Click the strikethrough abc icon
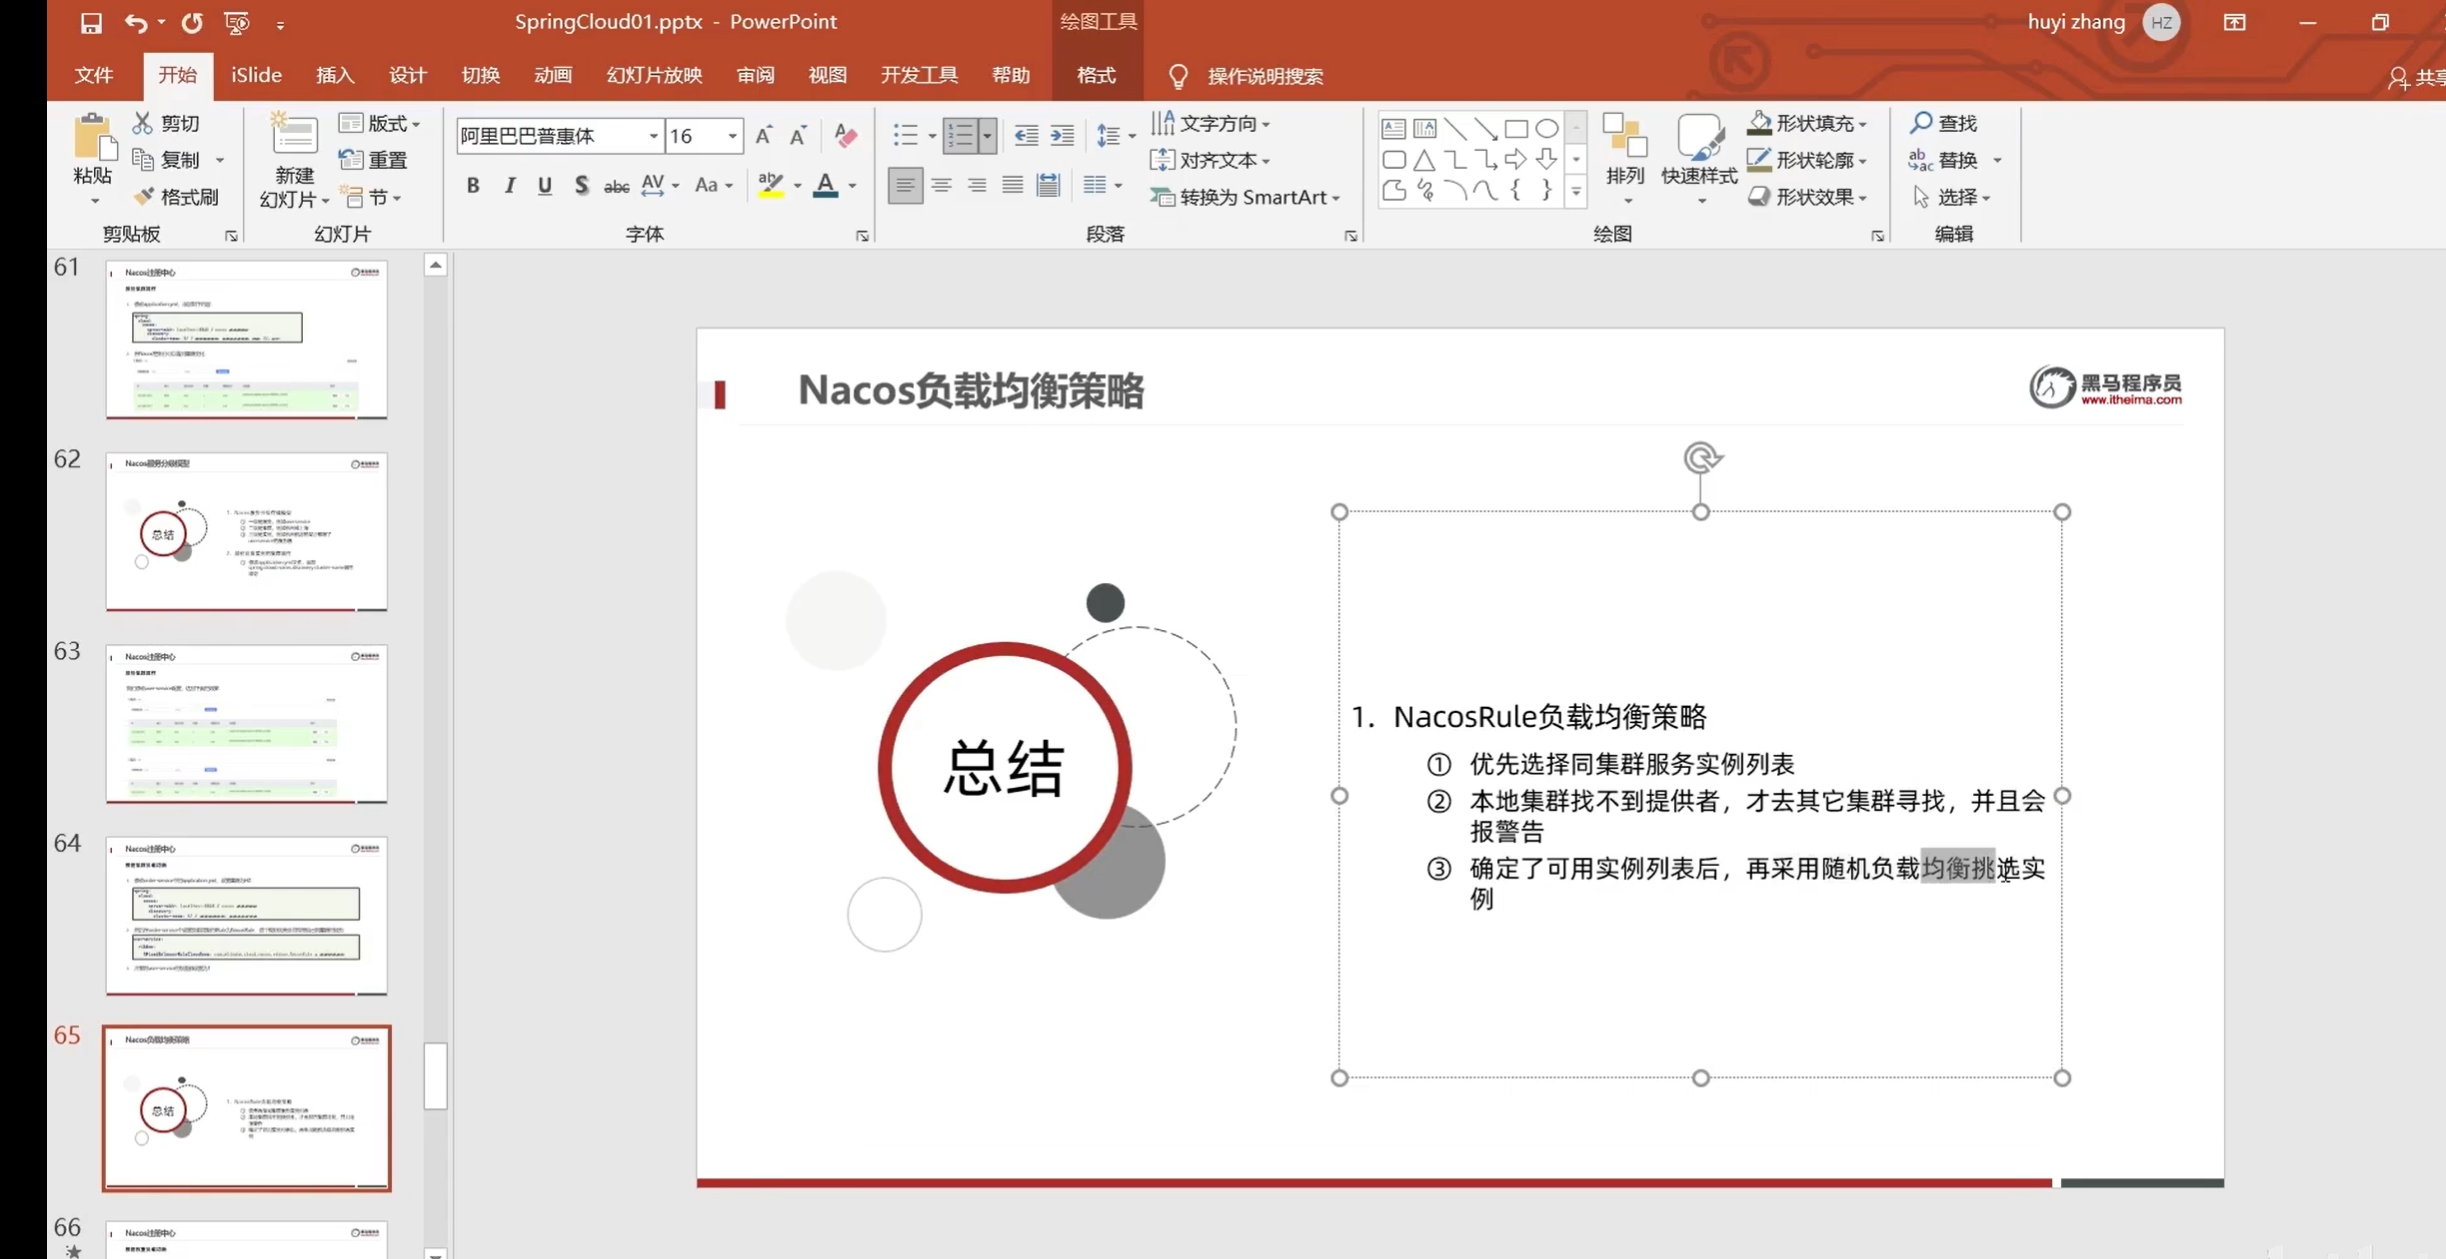 coord(616,186)
